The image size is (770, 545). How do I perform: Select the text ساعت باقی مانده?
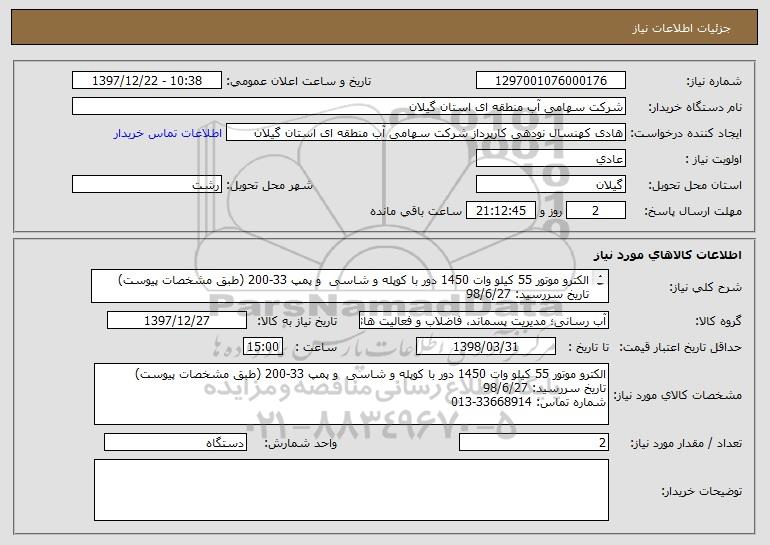(415, 211)
